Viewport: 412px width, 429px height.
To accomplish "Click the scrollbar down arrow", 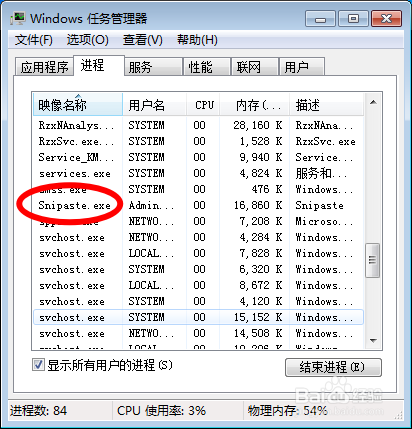I will point(373,341).
